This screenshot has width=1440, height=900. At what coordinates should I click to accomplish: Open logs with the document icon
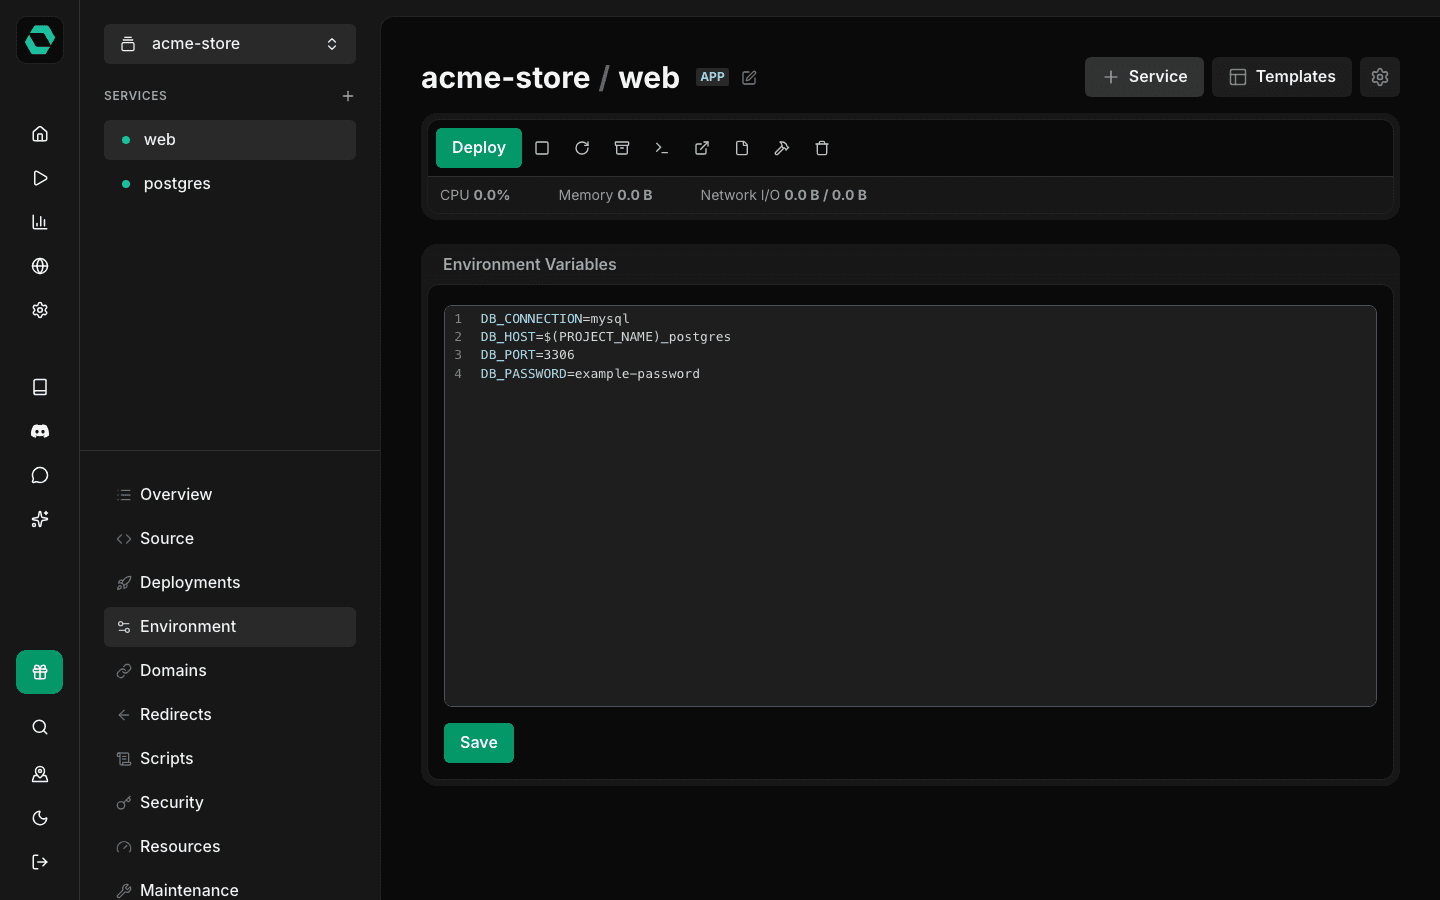pos(742,148)
